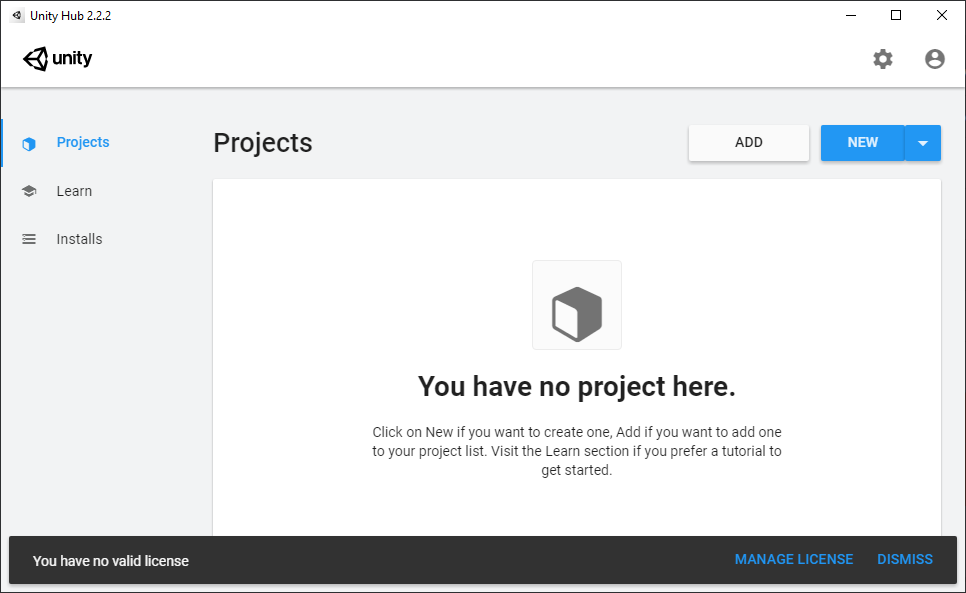The height and width of the screenshot is (593, 966).
Task: Dismiss the no valid license notification
Action: (x=905, y=559)
